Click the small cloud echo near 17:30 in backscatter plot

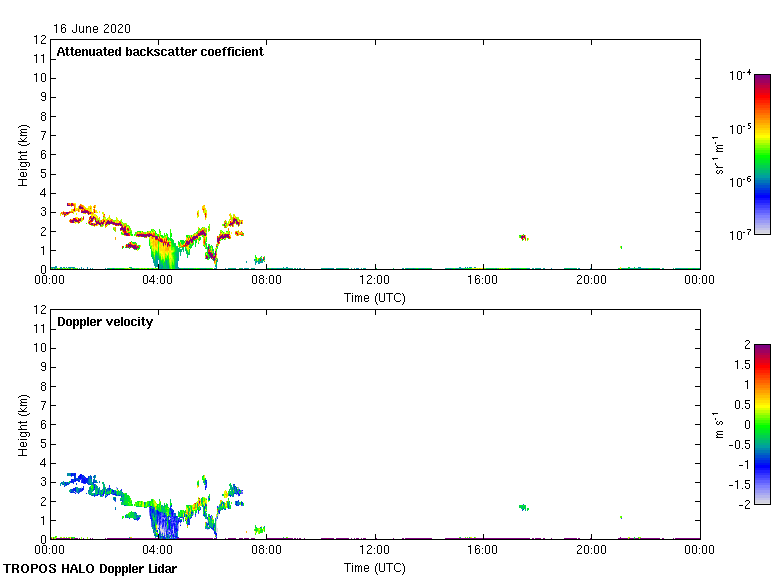coord(522,237)
